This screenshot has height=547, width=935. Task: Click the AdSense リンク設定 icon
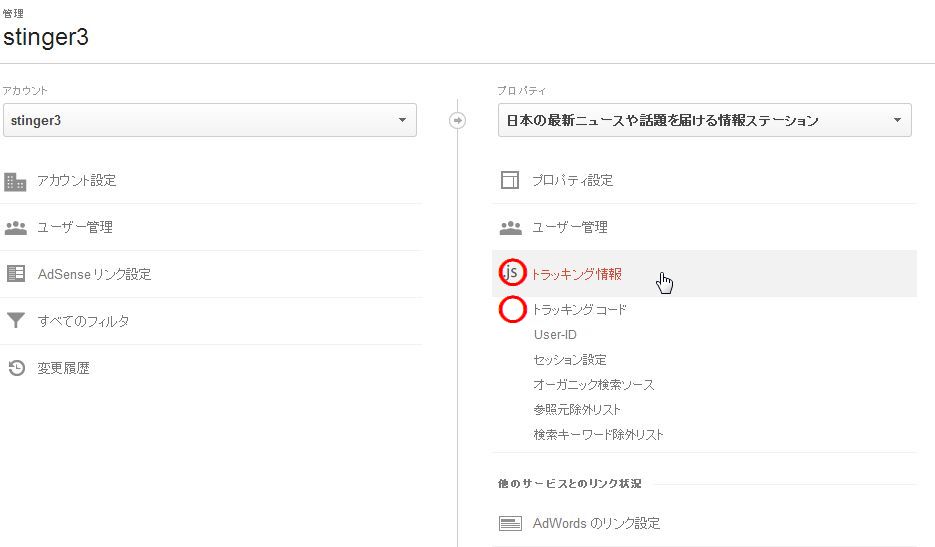(x=16, y=274)
